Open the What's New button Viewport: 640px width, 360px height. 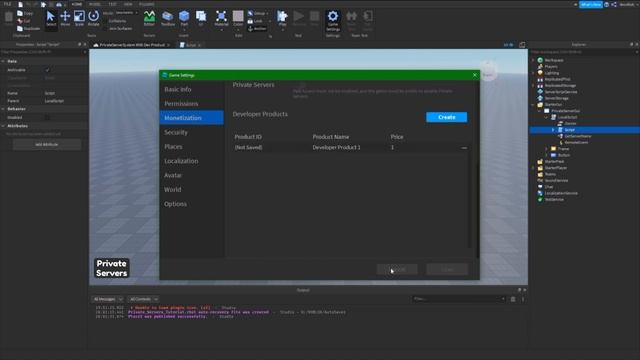point(591,4)
